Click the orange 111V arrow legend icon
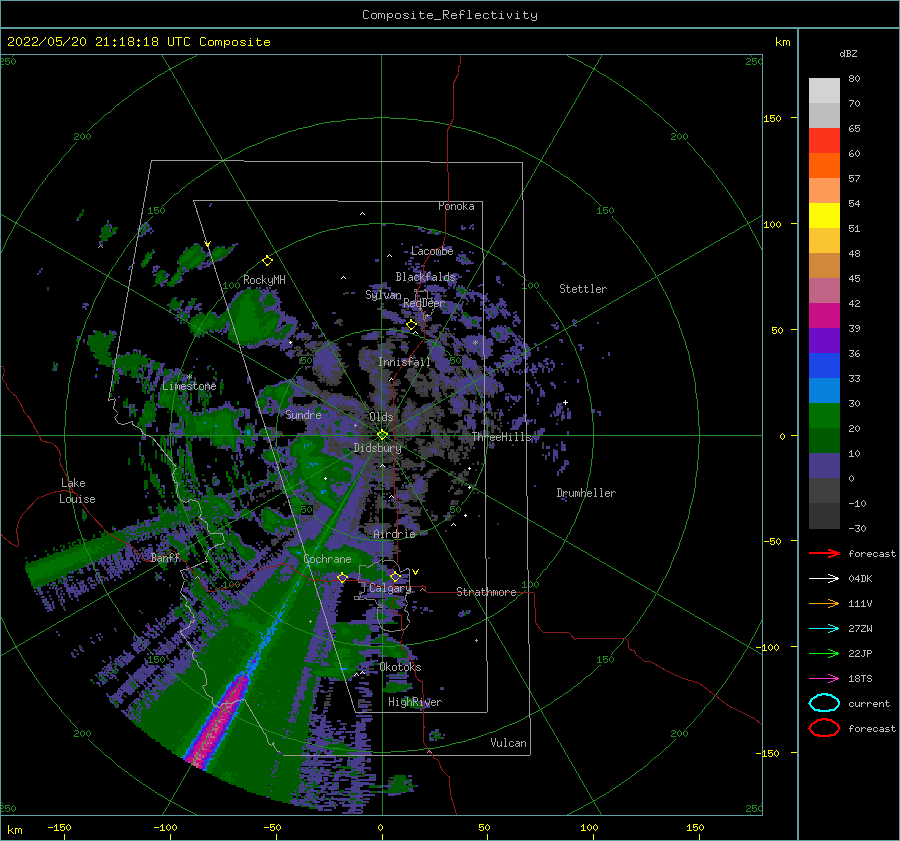The height and width of the screenshot is (841, 900). click(824, 603)
